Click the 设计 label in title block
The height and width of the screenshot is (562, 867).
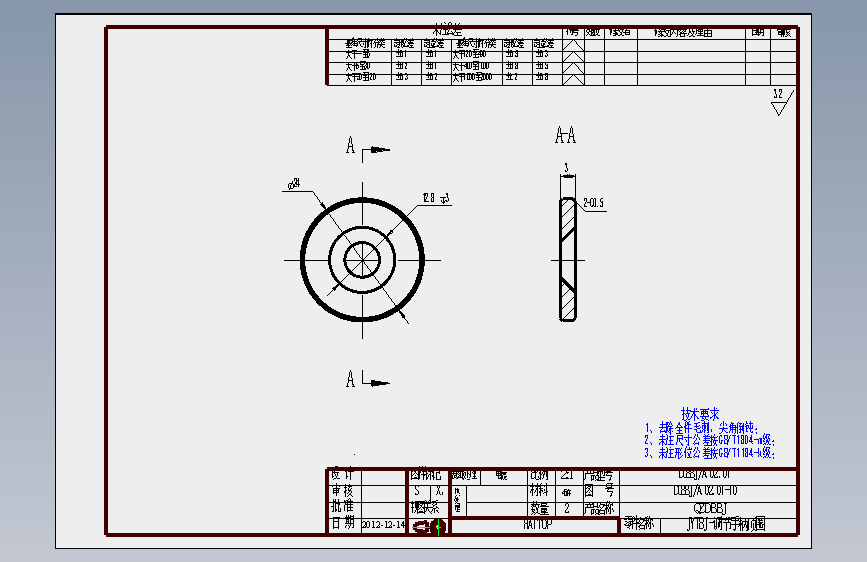[x=342, y=476]
